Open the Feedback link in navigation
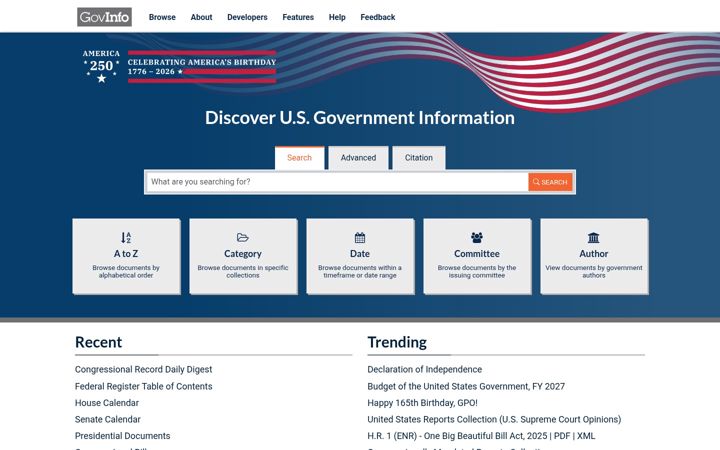The height and width of the screenshot is (450, 720). click(x=377, y=17)
